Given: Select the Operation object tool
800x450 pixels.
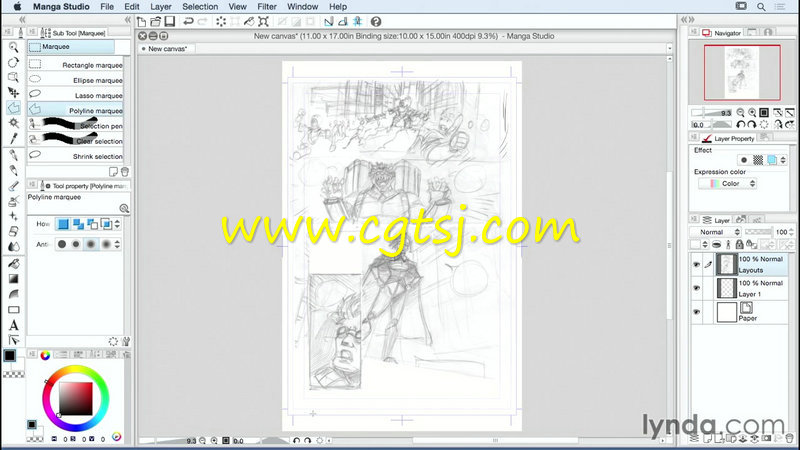Looking at the screenshot, I should pos(13,78).
